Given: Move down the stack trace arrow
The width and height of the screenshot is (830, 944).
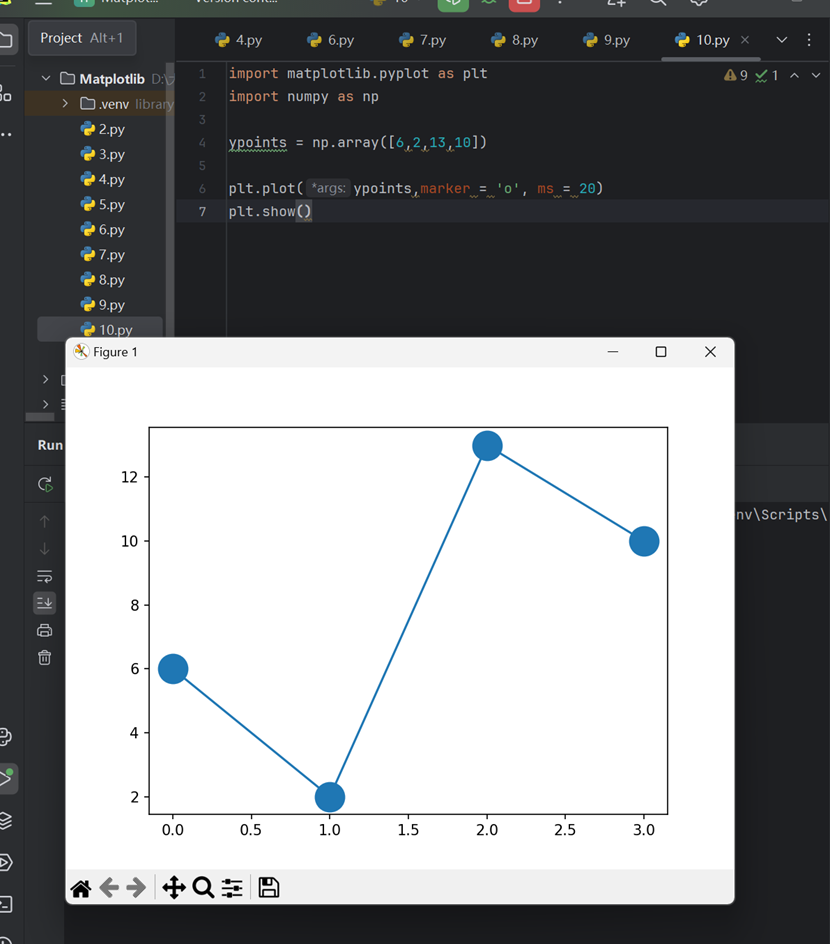Looking at the screenshot, I should pyautogui.click(x=45, y=549).
